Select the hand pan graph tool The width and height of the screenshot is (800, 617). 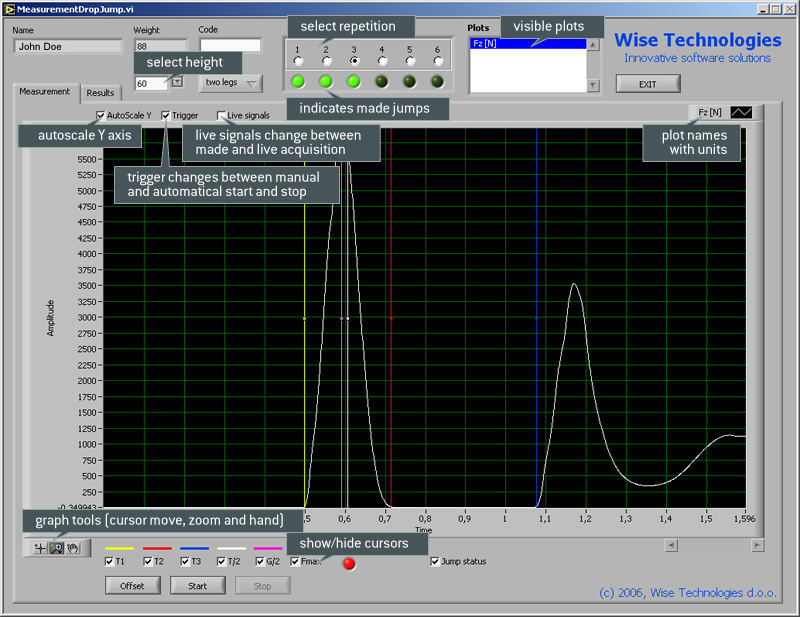point(73,549)
